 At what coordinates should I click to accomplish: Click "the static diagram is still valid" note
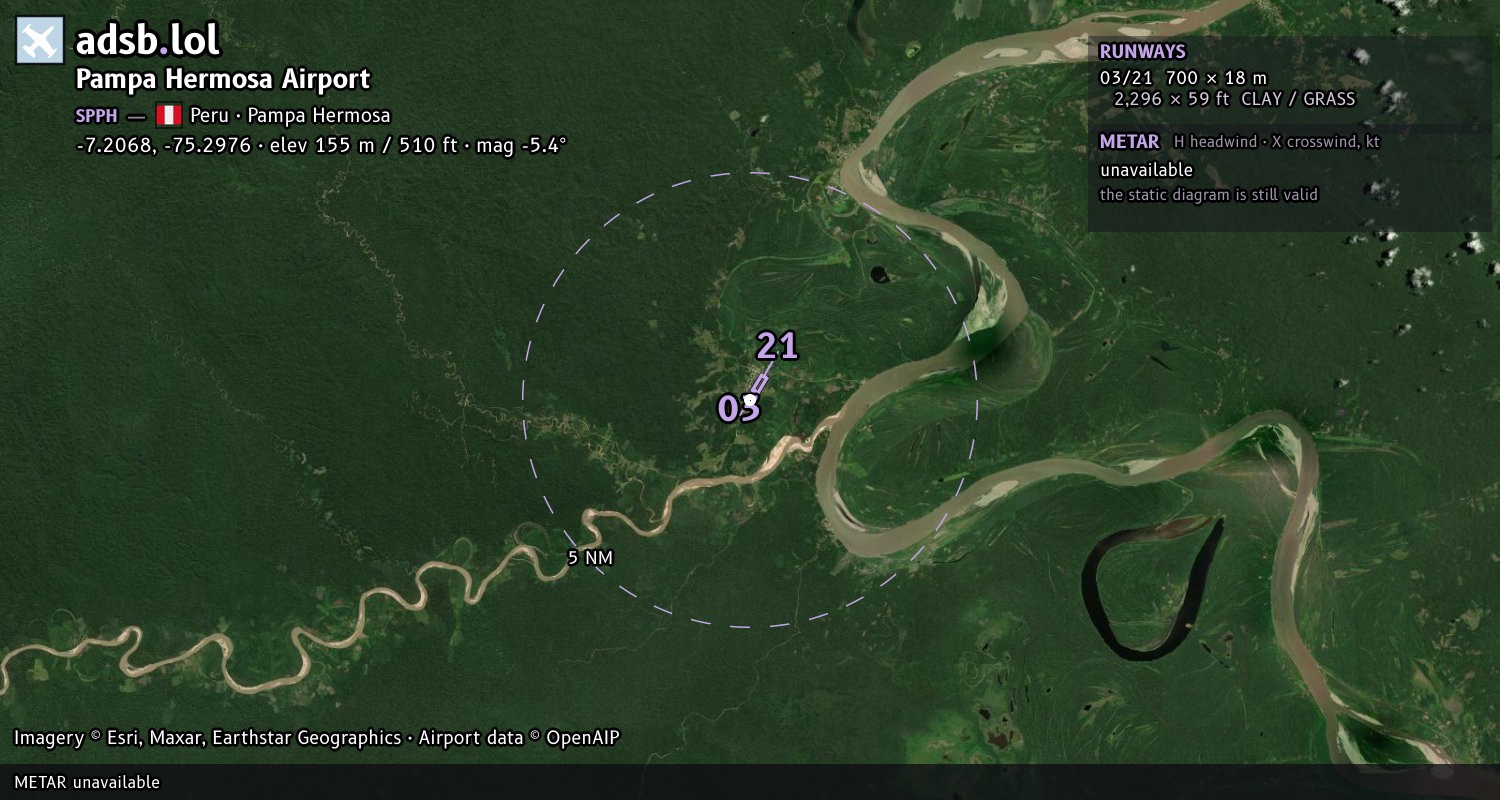pos(1209,195)
